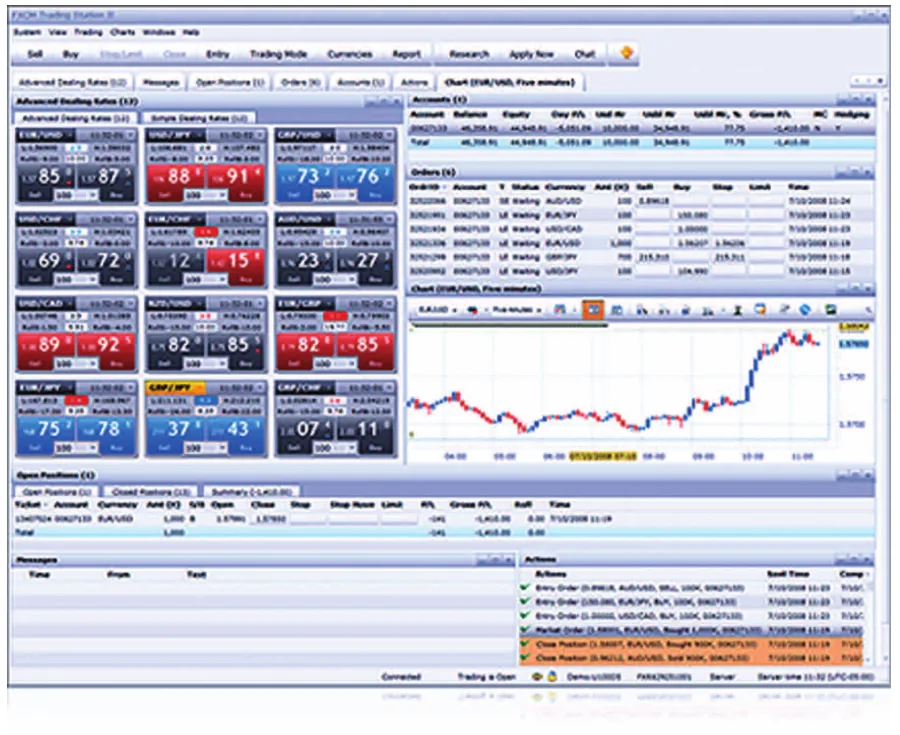This screenshot has width=900, height=735.
Task: Open the GBP/USD tile amount dropdown
Action: (x=335, y=195)
